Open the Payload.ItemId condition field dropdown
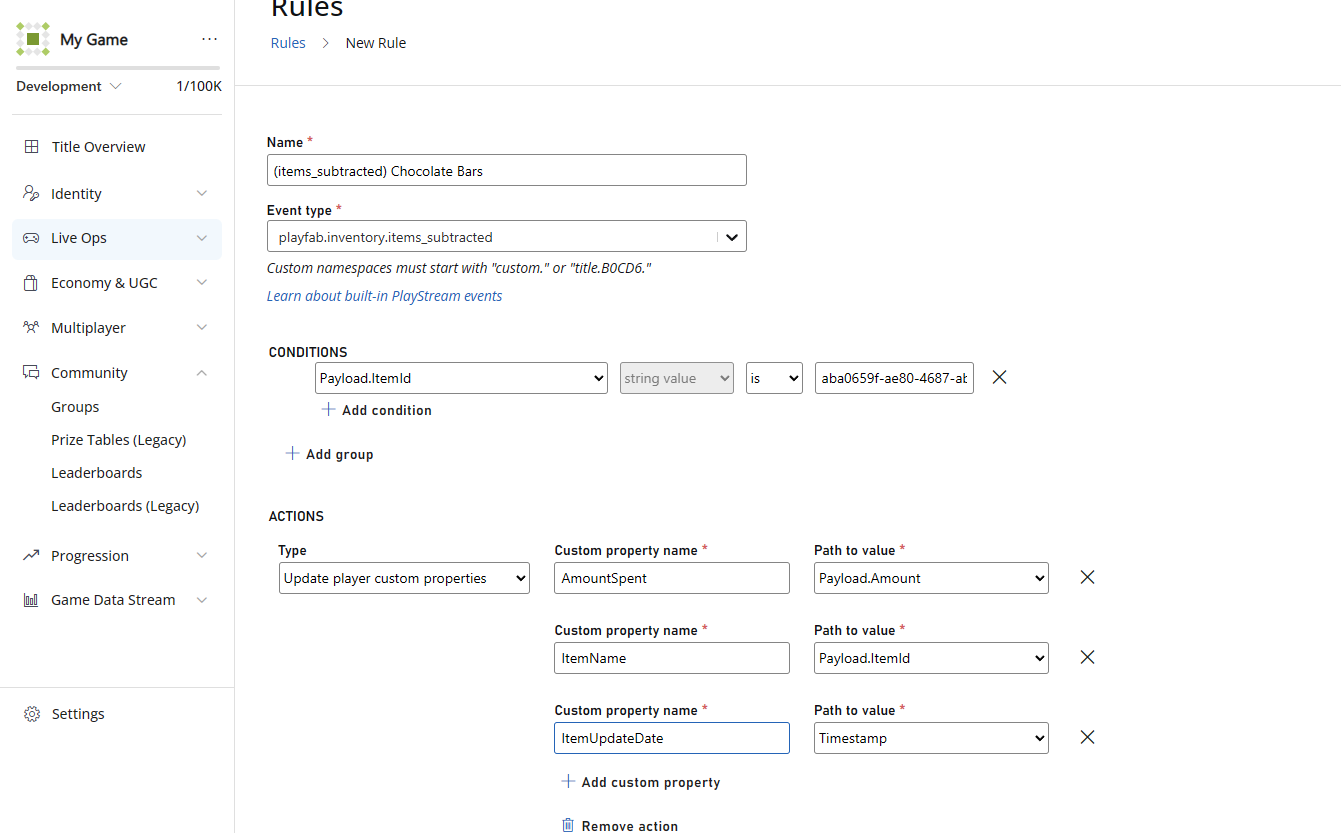This screenshot has width=1341, height=833. point(461,378)
